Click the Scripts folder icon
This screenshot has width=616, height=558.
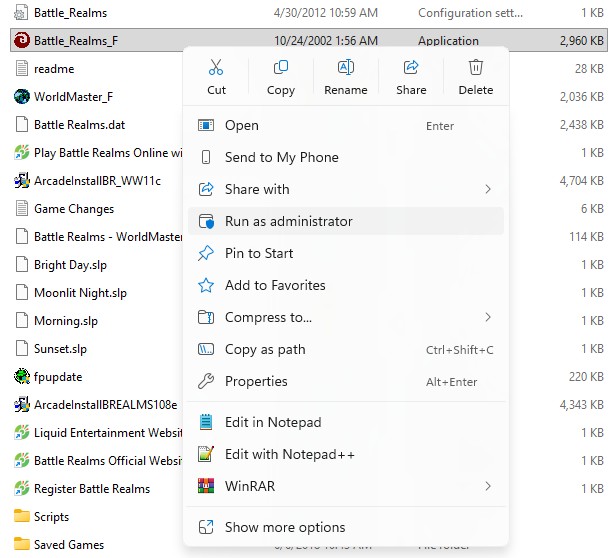click(x=22, y=516)
